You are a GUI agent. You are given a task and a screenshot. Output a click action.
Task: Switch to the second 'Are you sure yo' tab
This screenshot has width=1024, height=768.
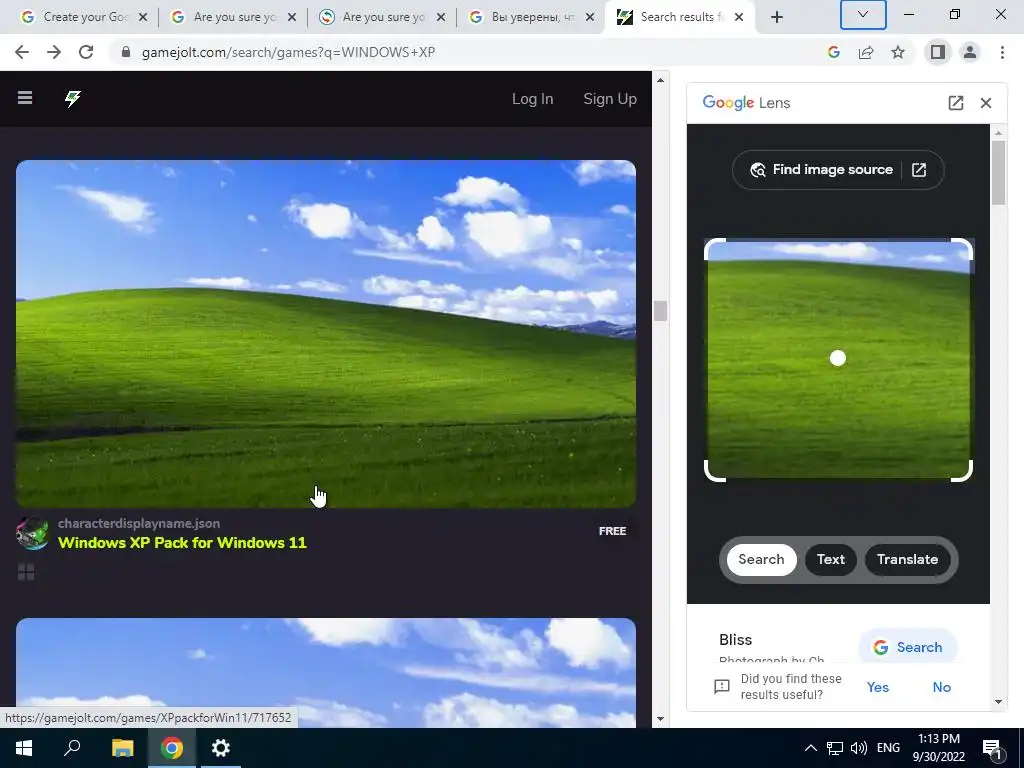[232, 17]
